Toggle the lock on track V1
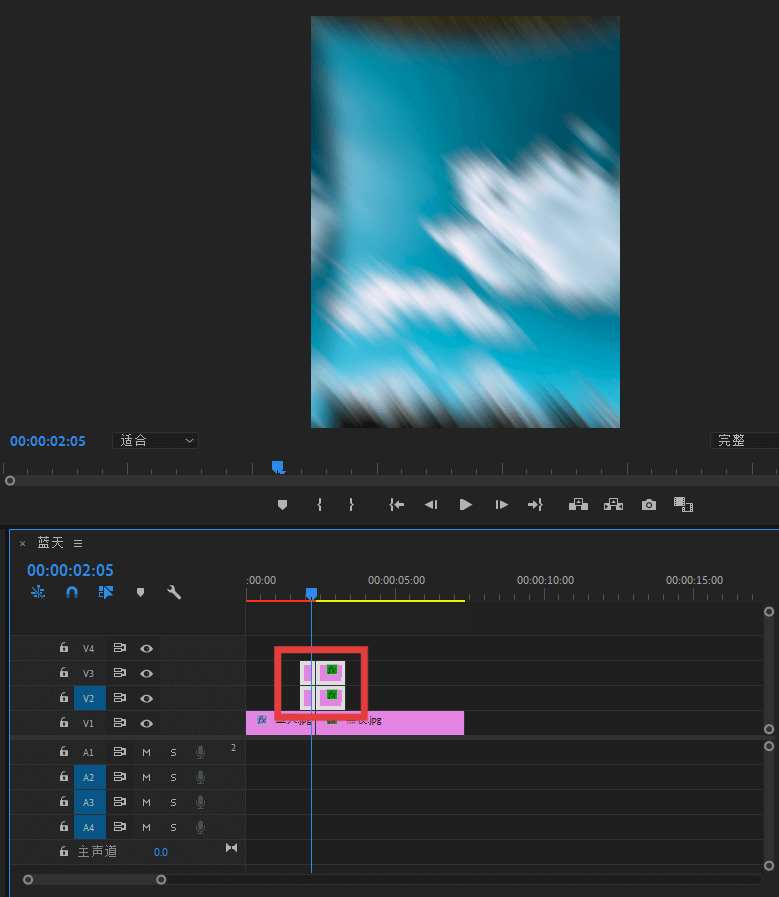 (64, 723)
